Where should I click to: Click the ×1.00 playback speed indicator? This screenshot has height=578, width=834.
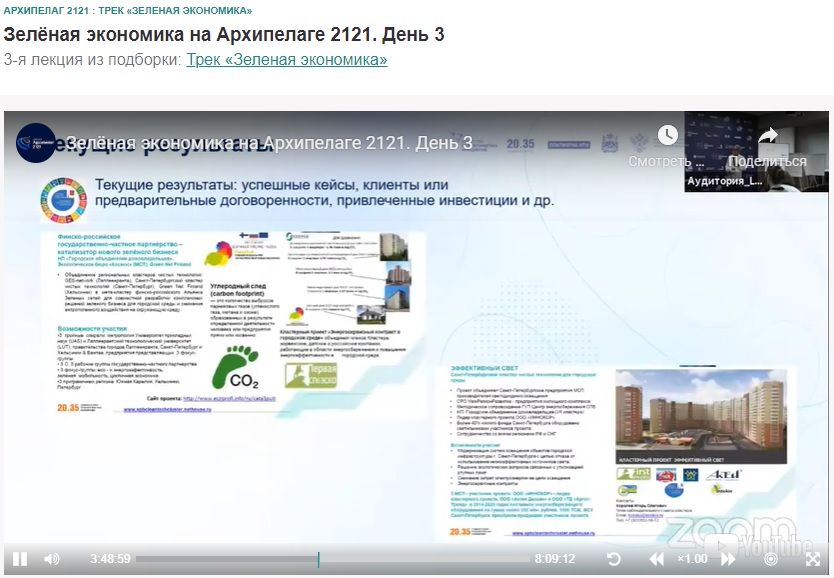point(692,559)
